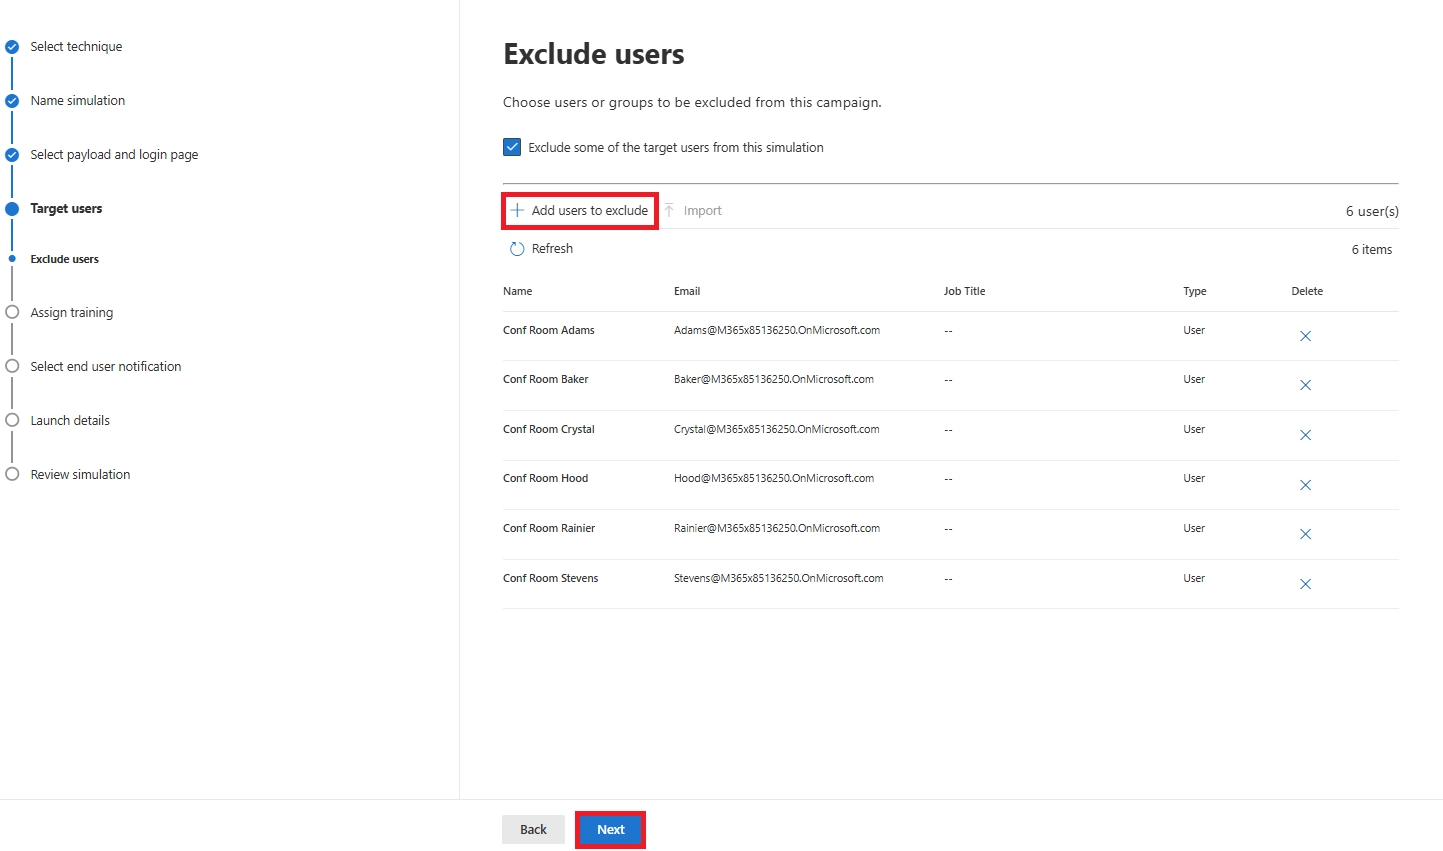Image resolution: width=1443 pixels, height=851 pixels.
Task: Click the Email column header
Action: pyautogui.click(x=687, y=291)
